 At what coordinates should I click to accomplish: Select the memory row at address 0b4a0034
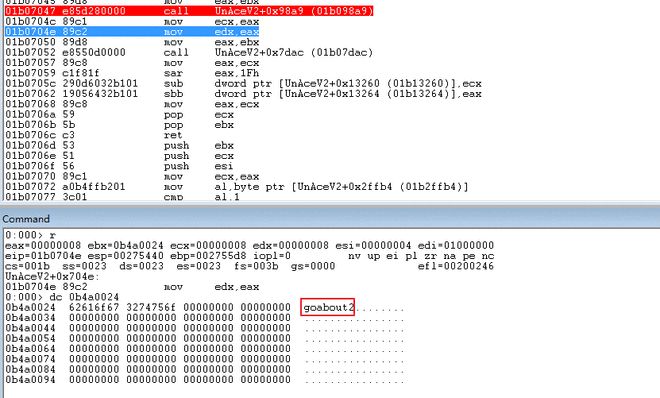(205, 318)
